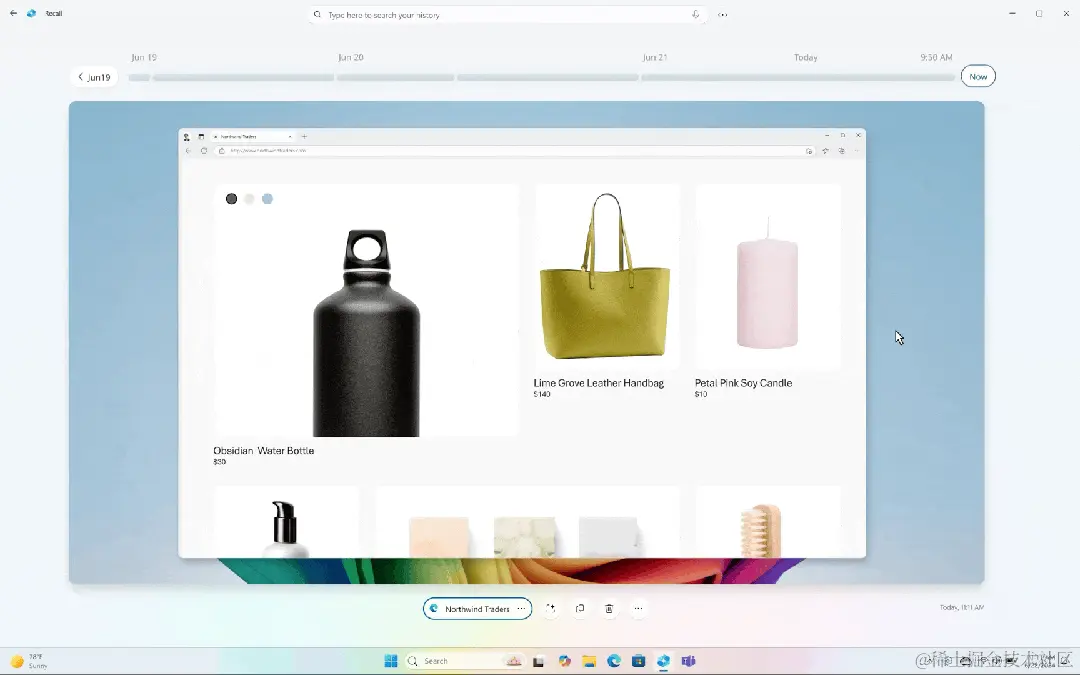Click the Petal Pink Soy Candle image
Image resolution: width=1080 pixels, height=675 pixels.
tap(768, 277)
